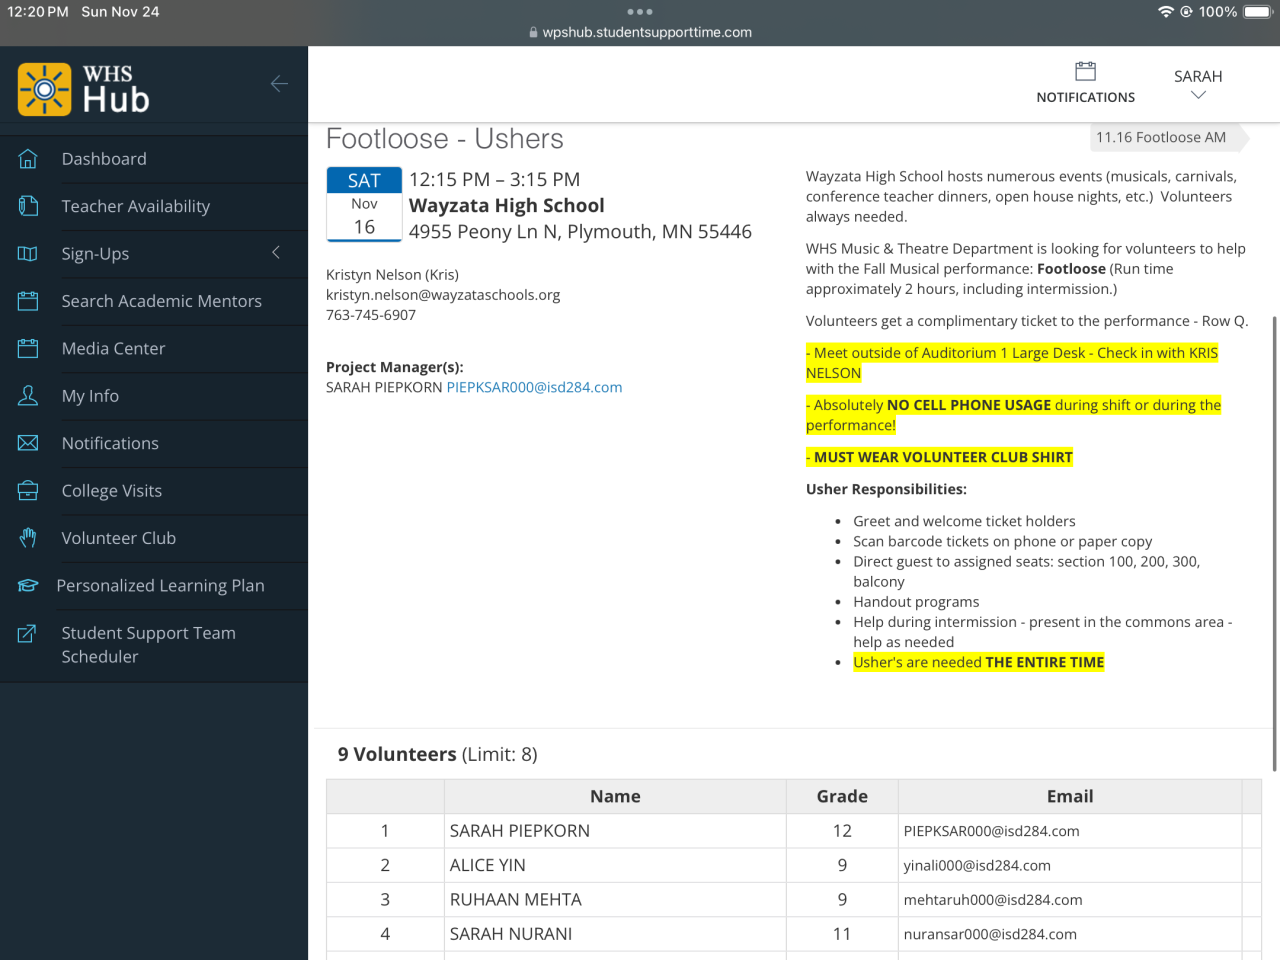The height and width of the screenshot is (960, 1280).
Task: Click the Volunteer Club hand icon
Action: [x=28, y=538]
